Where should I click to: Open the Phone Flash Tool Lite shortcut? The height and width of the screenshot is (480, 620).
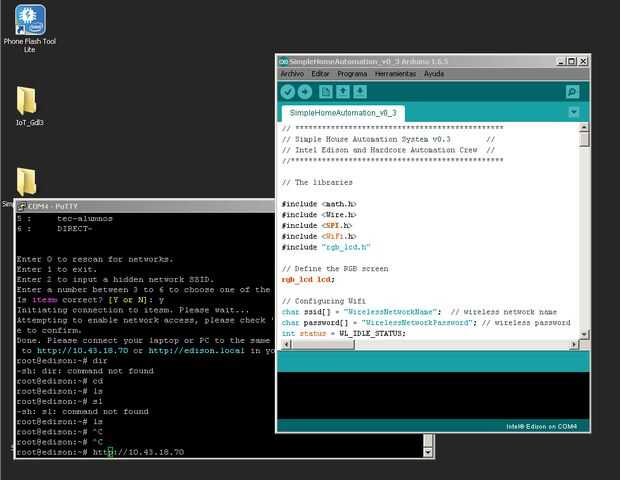click(30, 28)
